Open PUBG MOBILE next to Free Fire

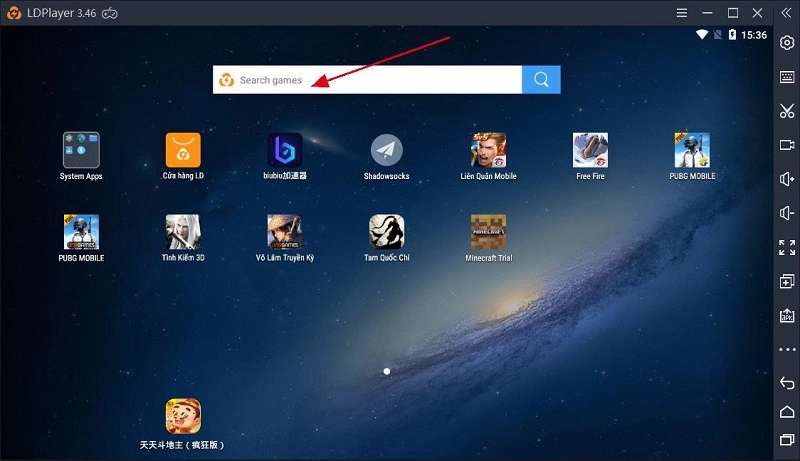[692, 150]
